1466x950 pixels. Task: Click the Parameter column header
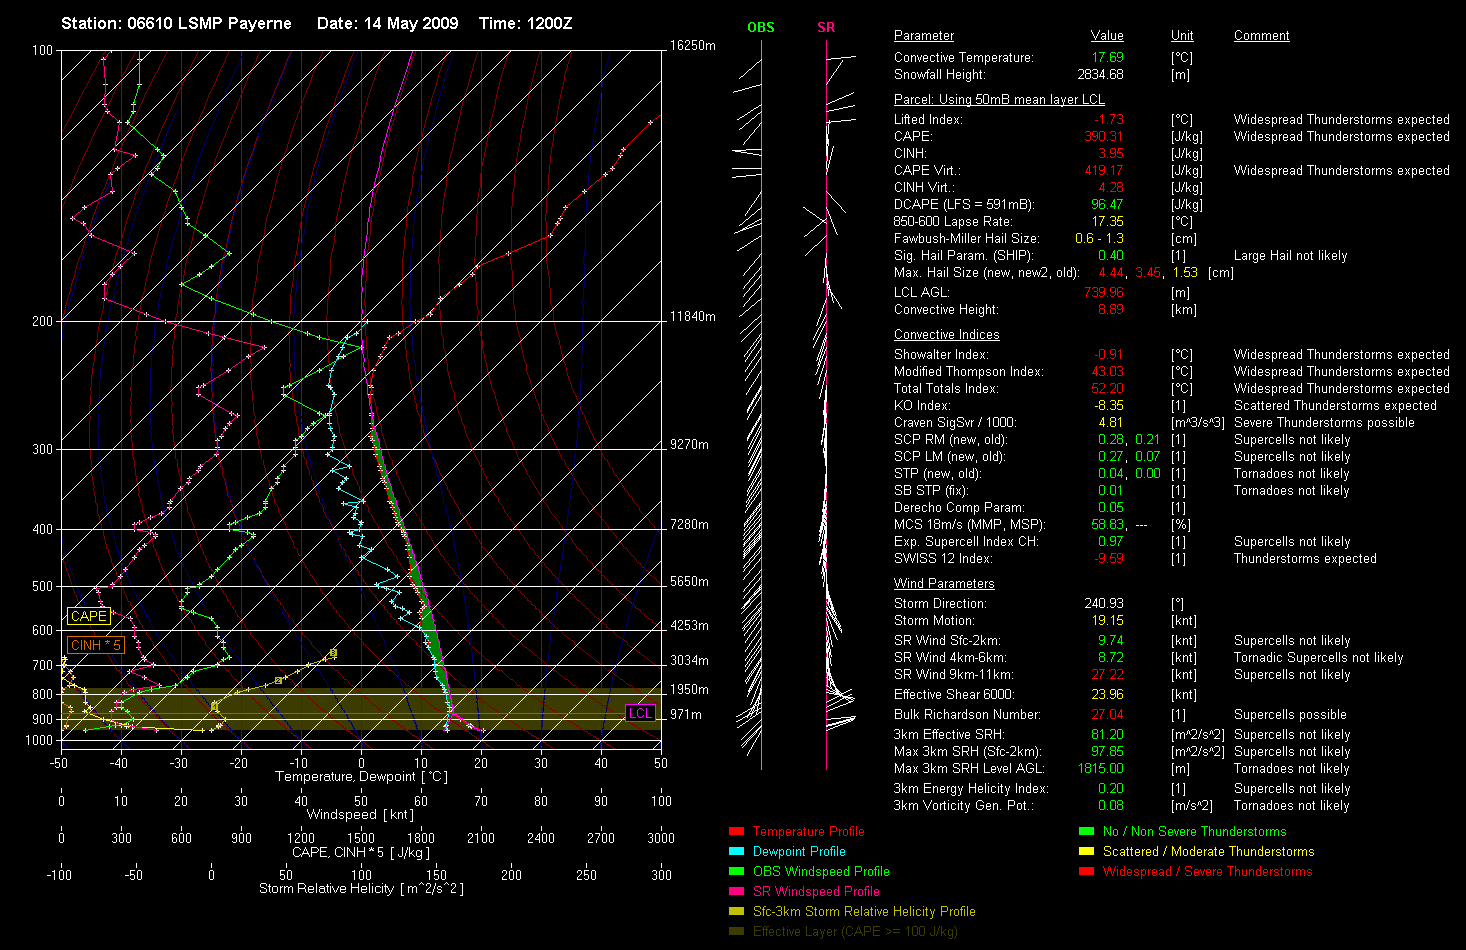tap(923, 36)
